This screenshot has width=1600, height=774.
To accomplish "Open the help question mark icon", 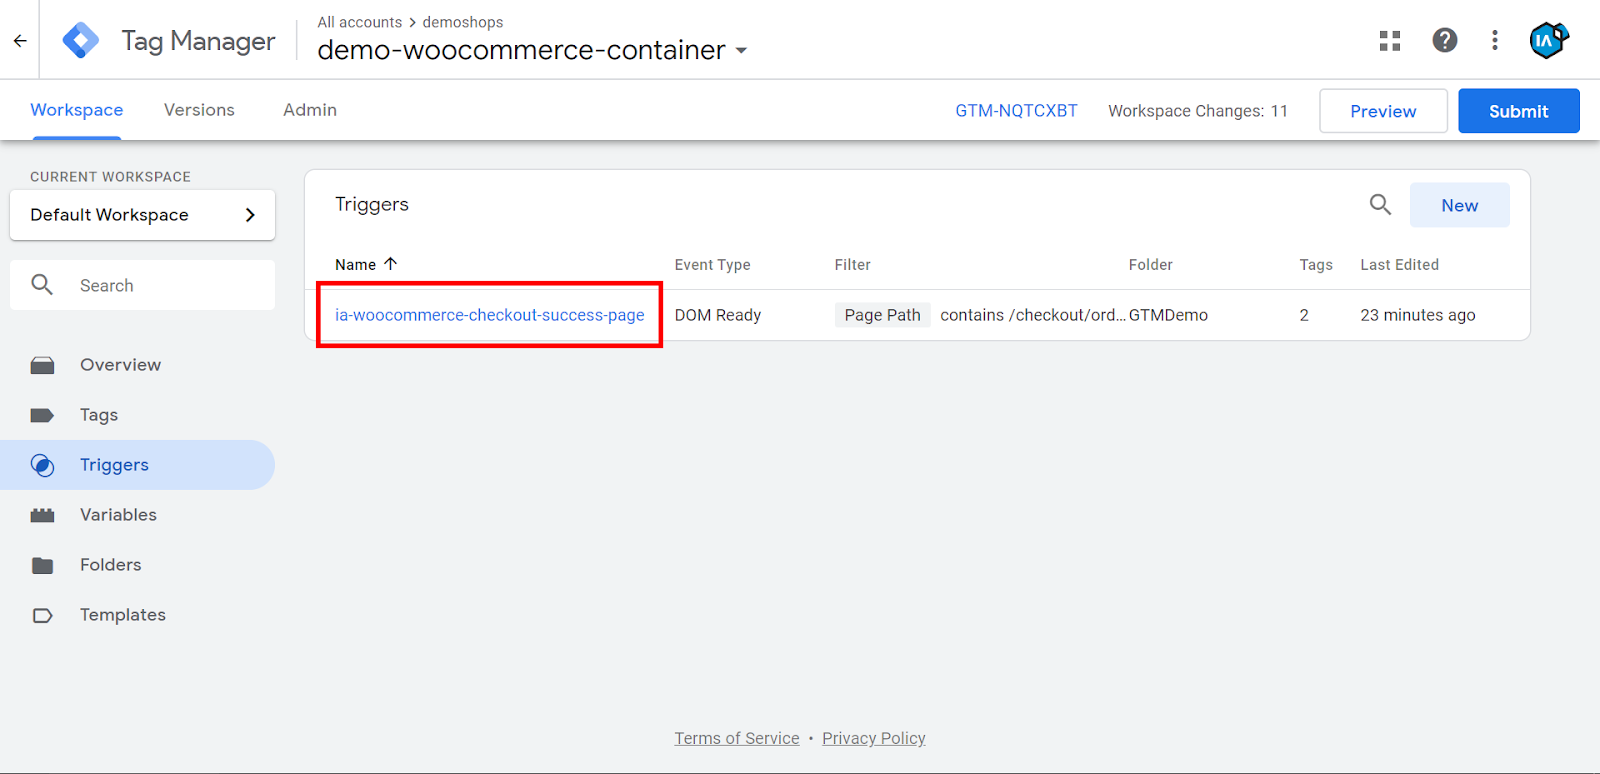I will coord(1444,41).
